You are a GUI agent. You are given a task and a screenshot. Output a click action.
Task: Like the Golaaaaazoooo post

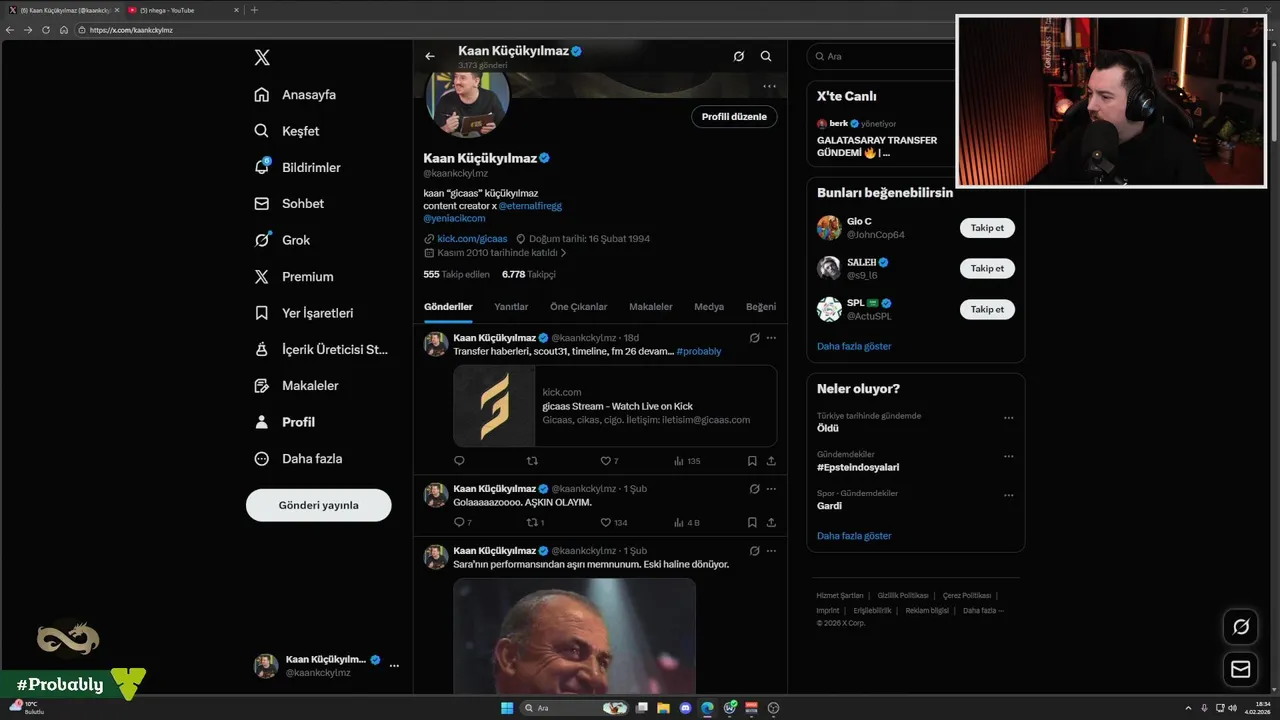tap(605, 522)
